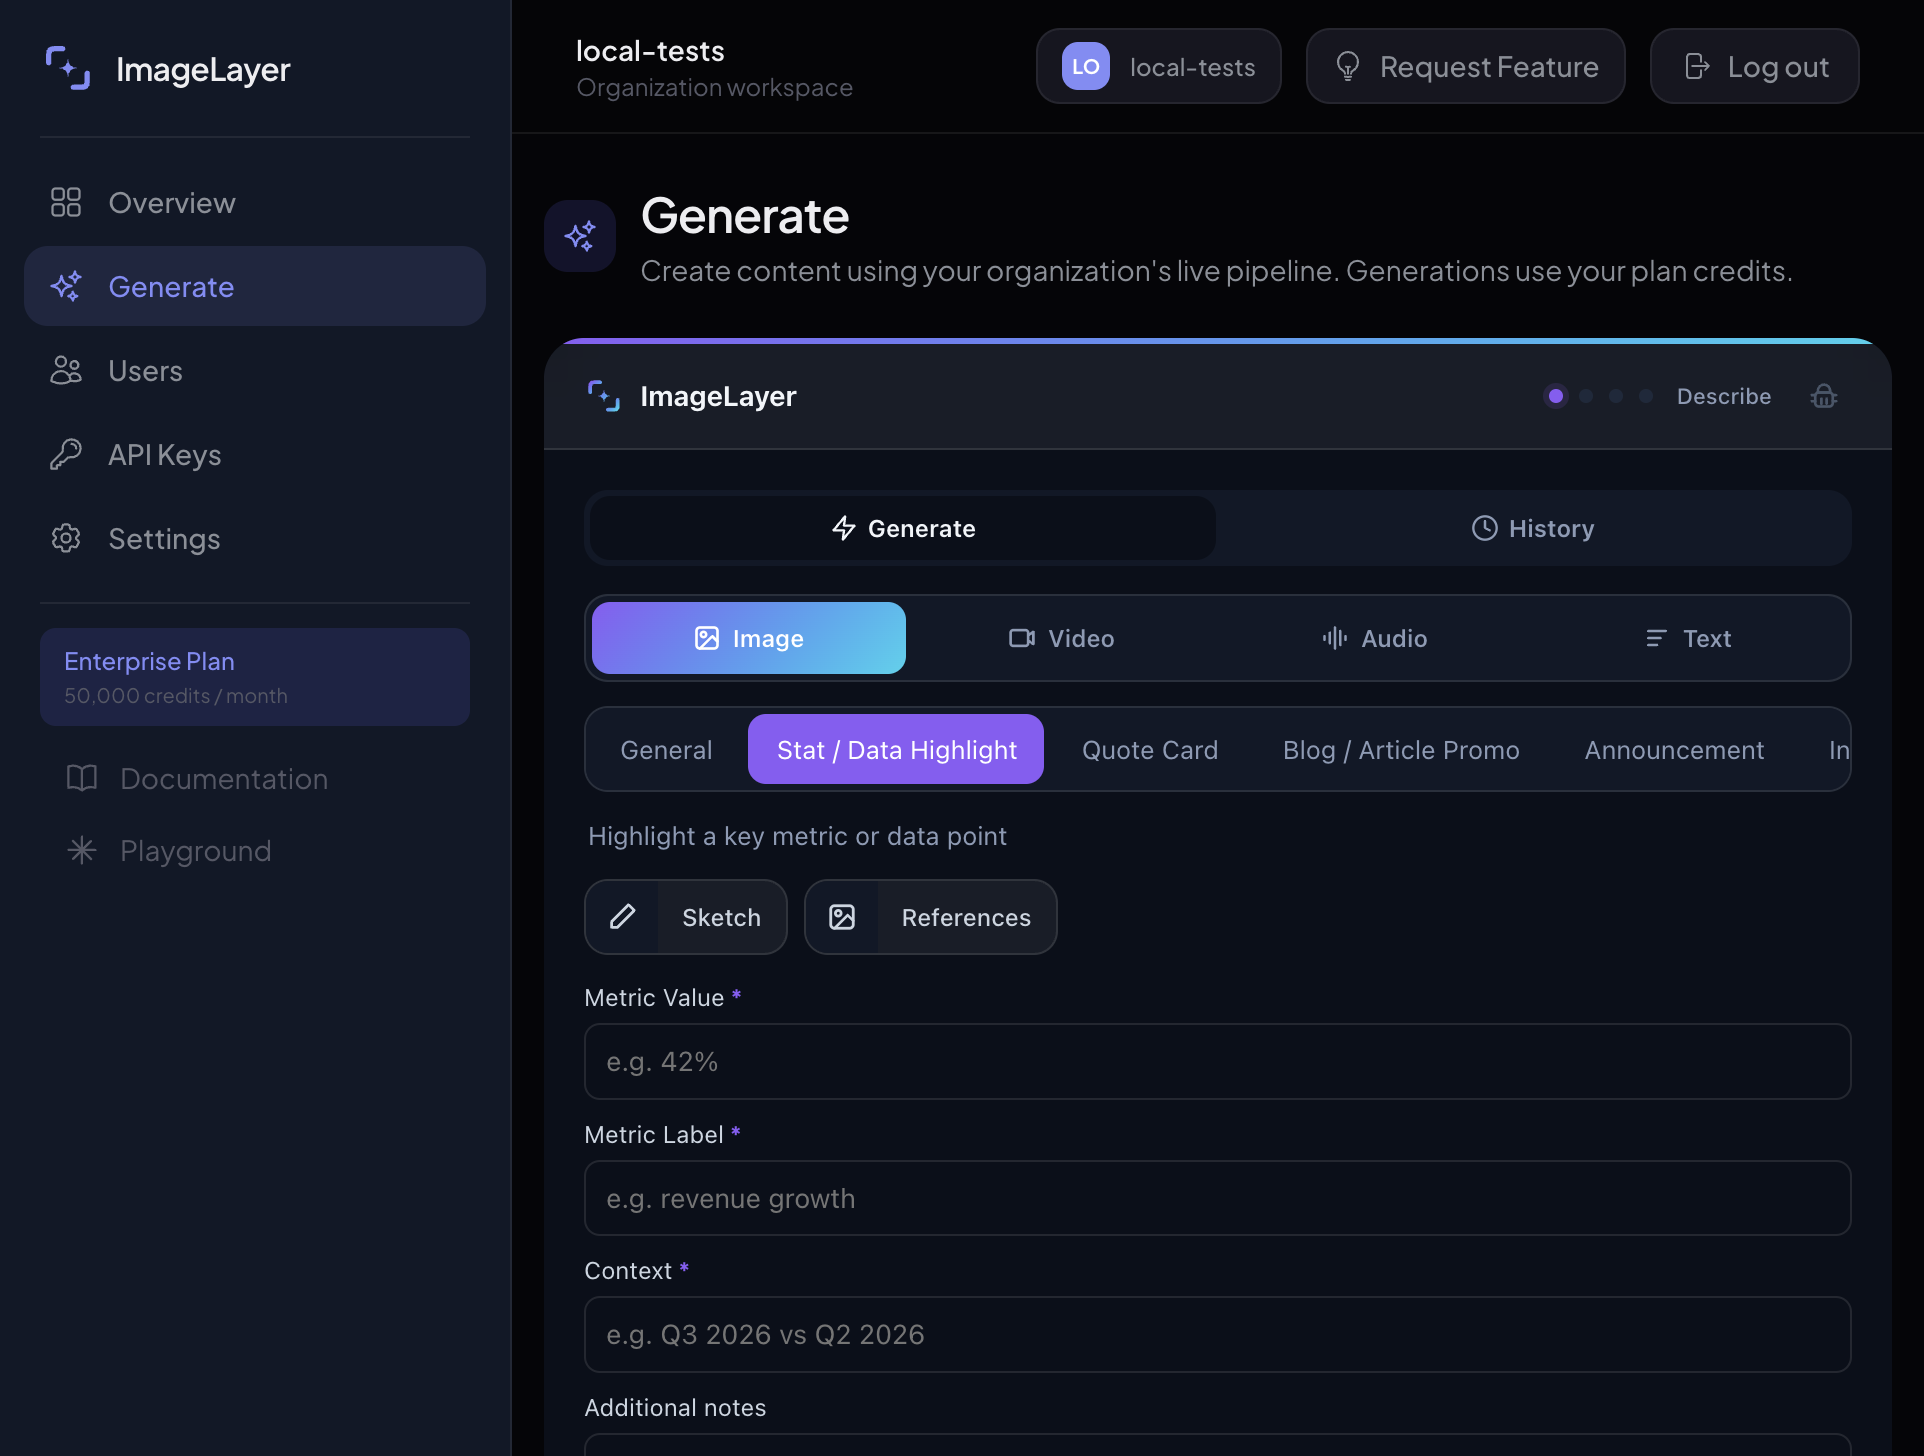
Task: Choose the General template tab
Action: click(x=667, y=750)
